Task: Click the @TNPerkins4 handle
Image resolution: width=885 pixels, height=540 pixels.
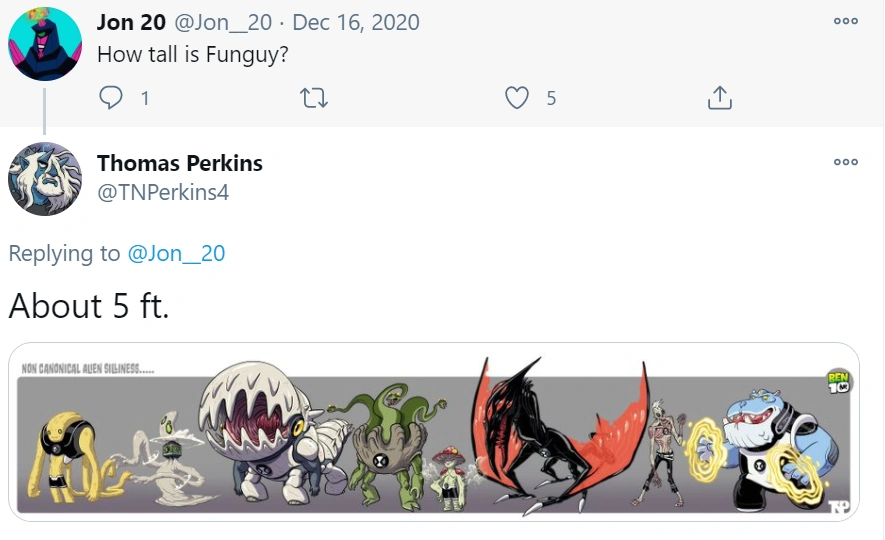Action: pyautogui.click(x=163, y=192)
